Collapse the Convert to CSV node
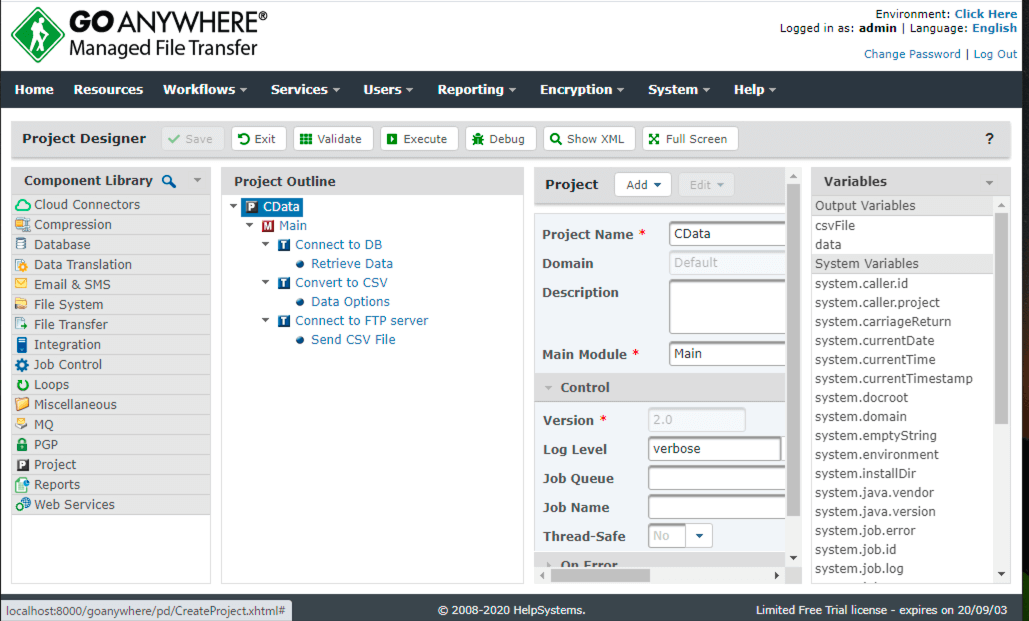Screen dimensions: 1029x621 click(x=266, y=282)
